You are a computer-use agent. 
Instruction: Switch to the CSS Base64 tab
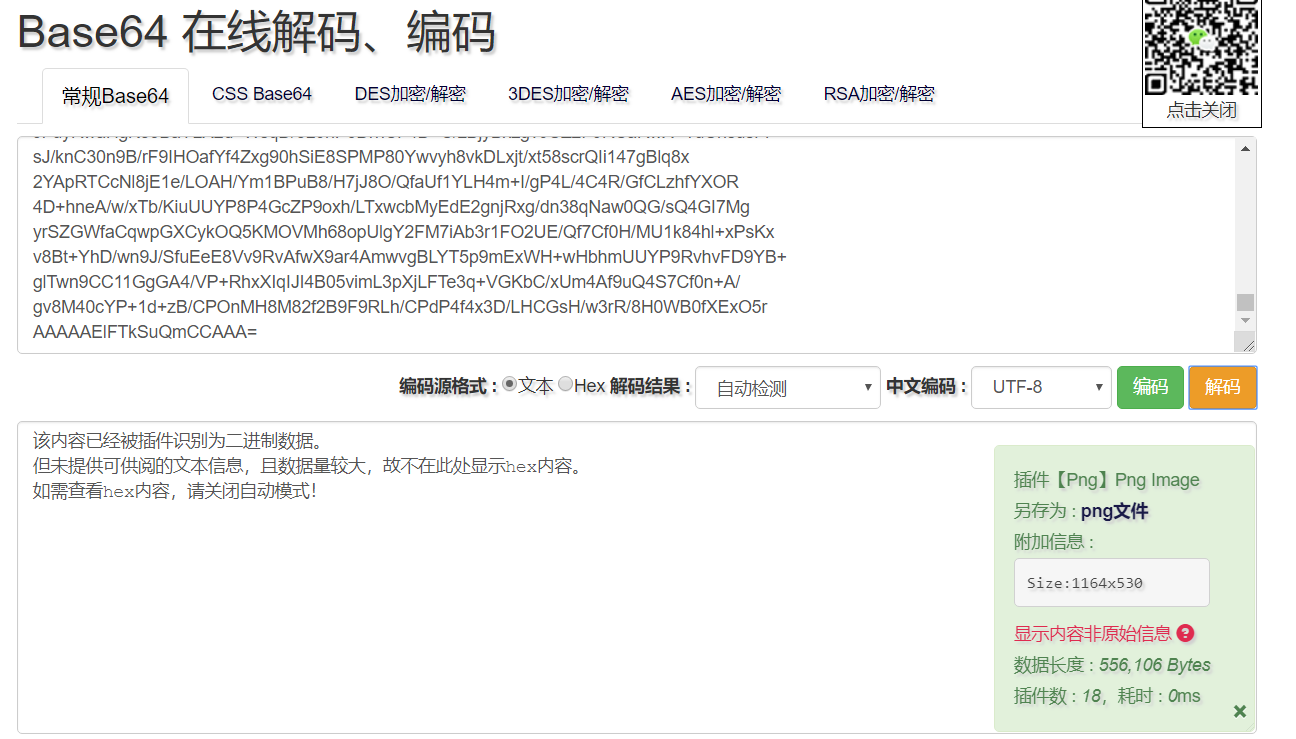click(261, 94)
